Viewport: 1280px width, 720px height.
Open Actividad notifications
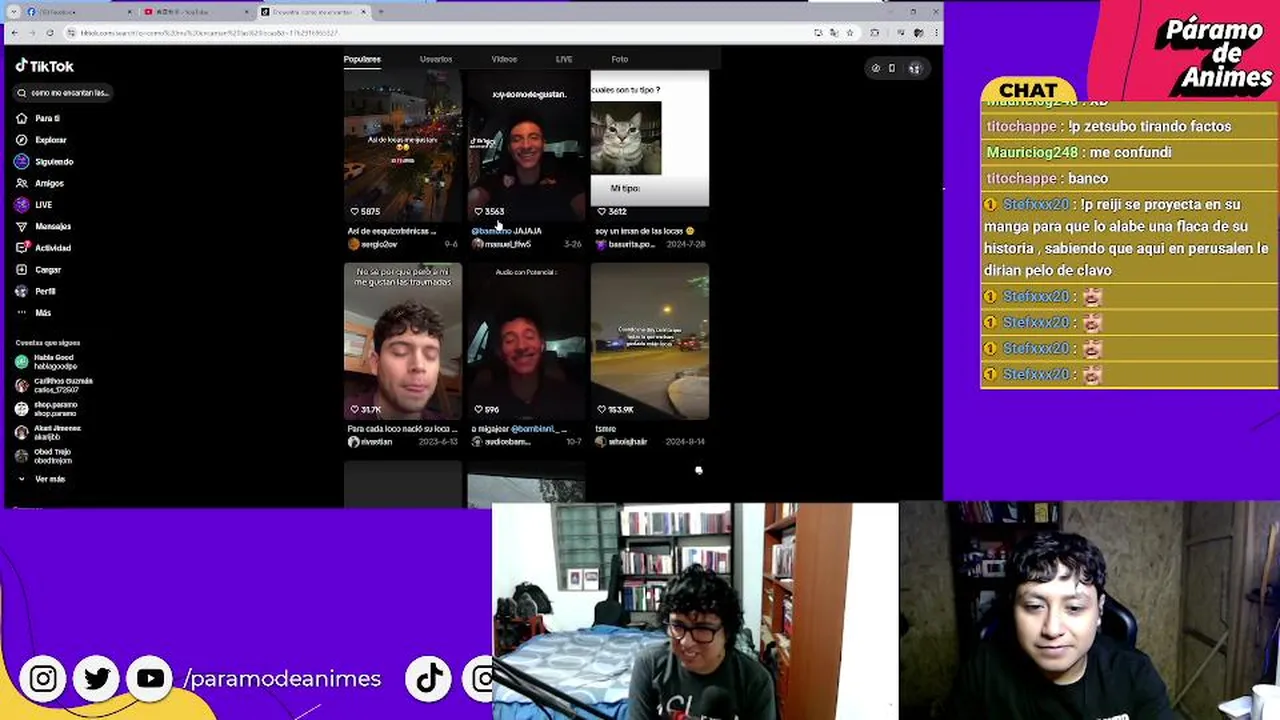[43, 248]
